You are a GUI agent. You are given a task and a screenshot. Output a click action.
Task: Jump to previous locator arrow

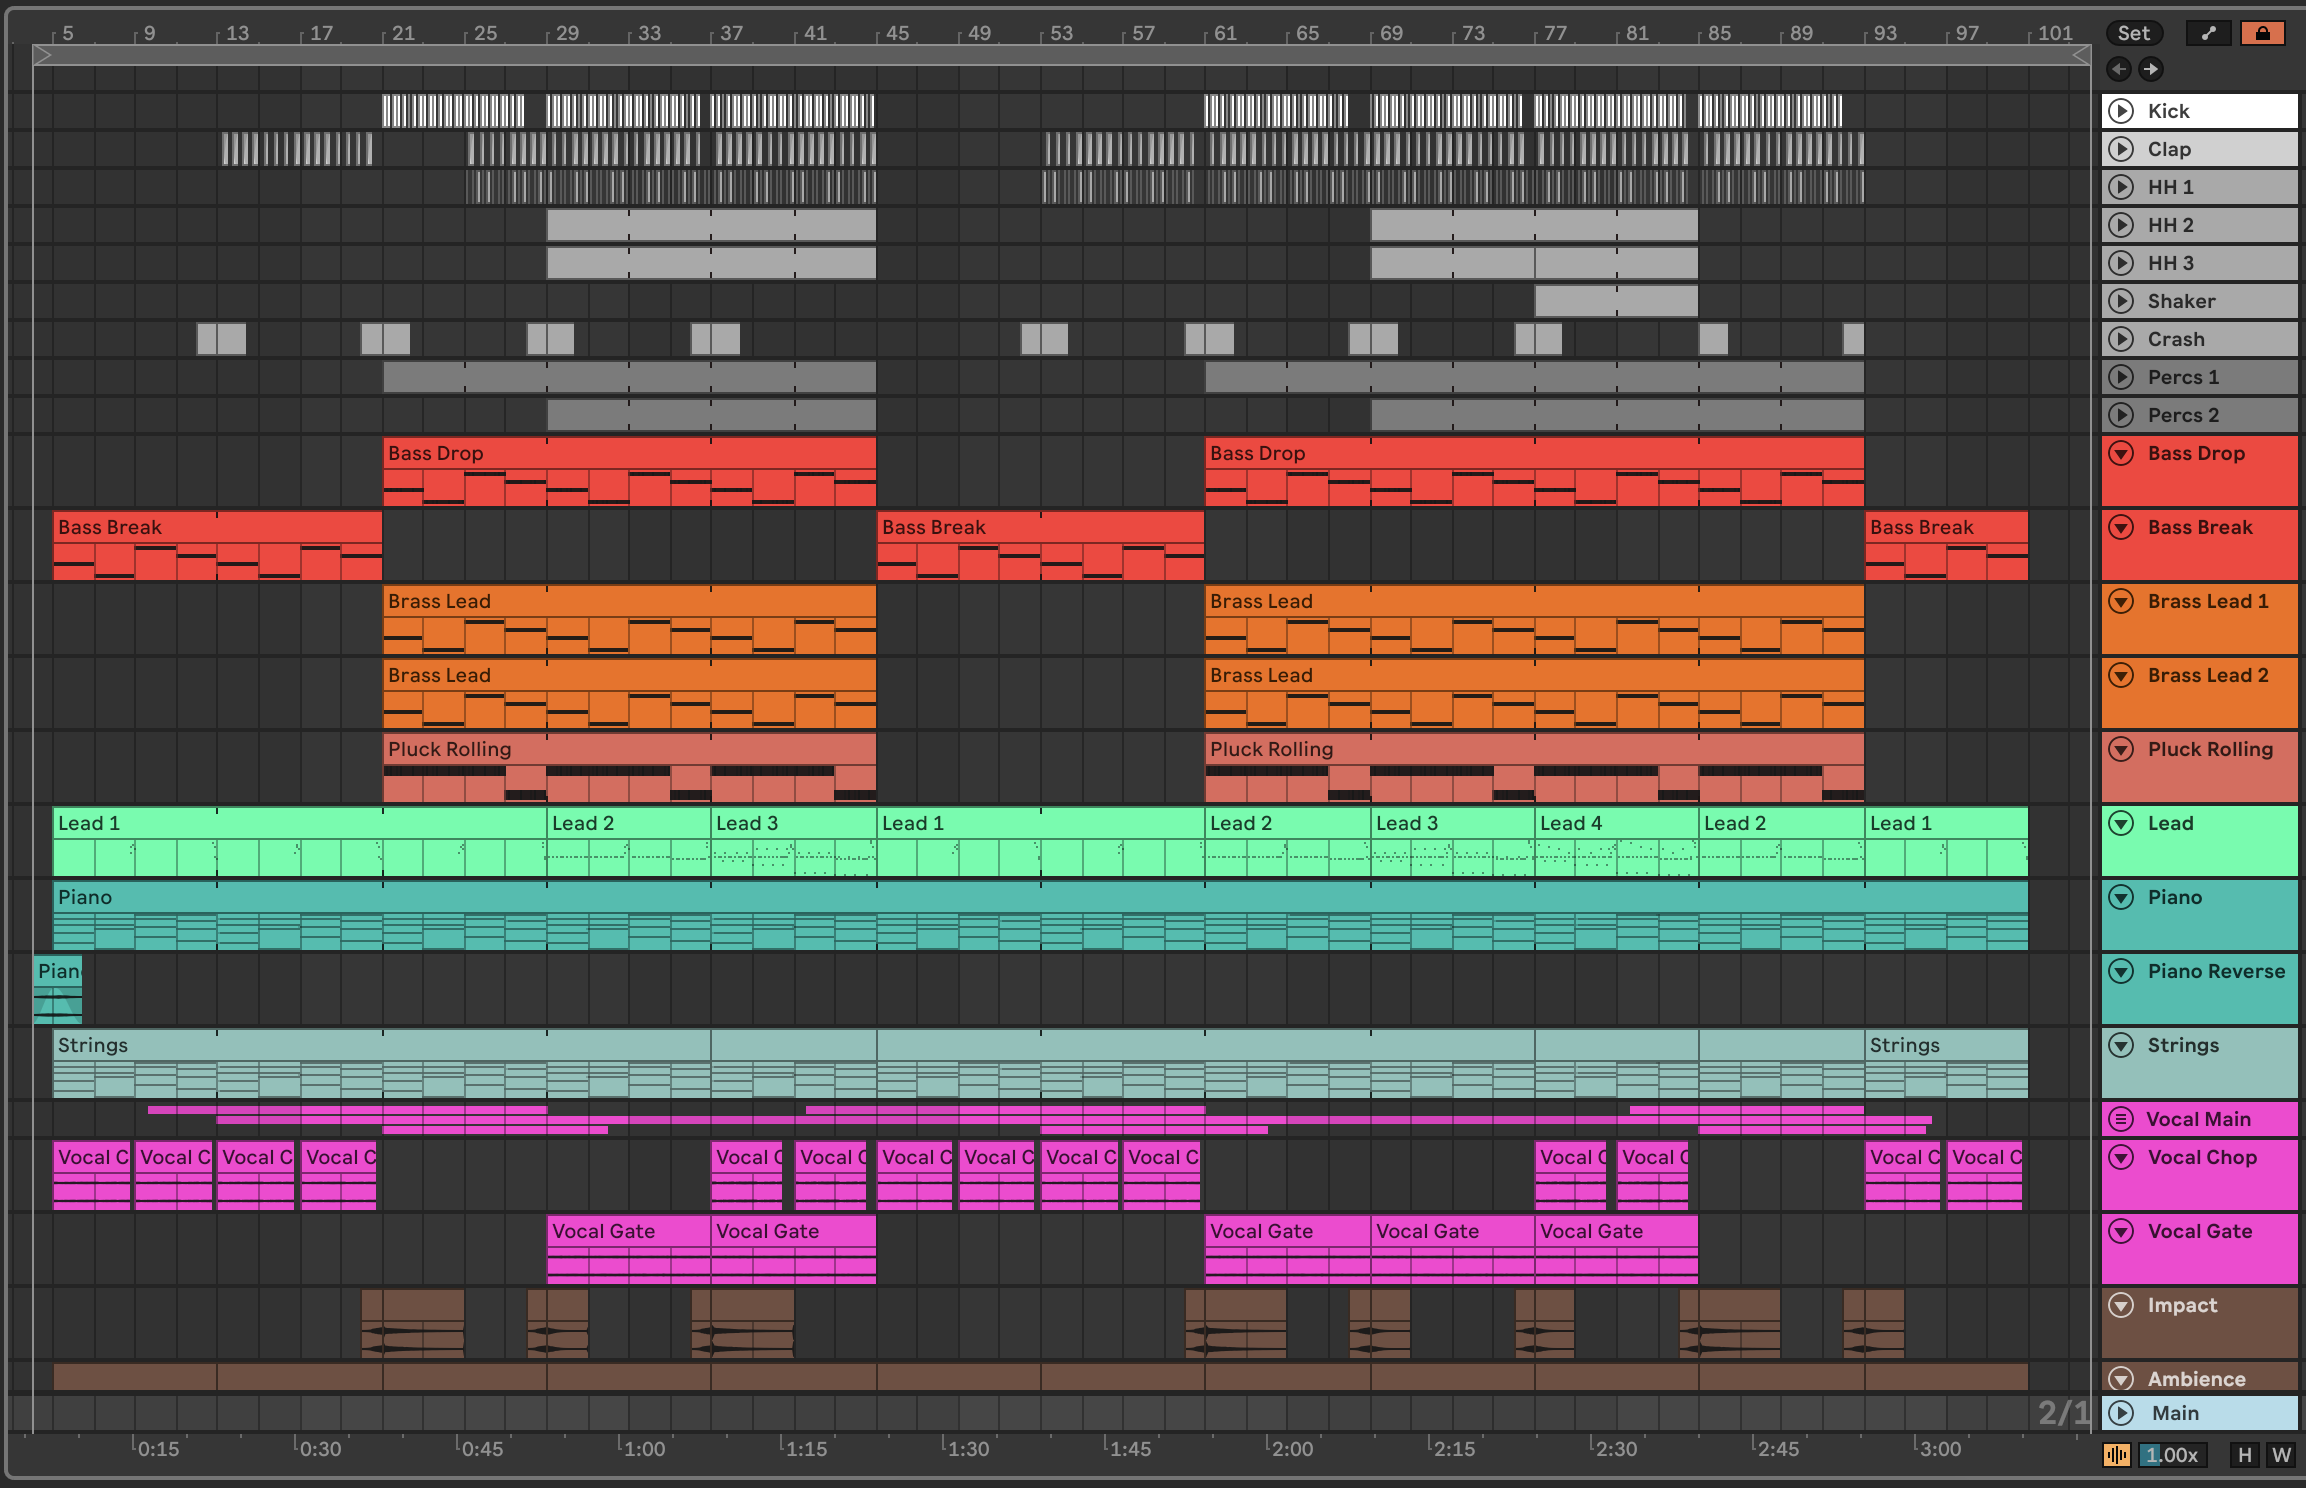[x=2118, y=69]
